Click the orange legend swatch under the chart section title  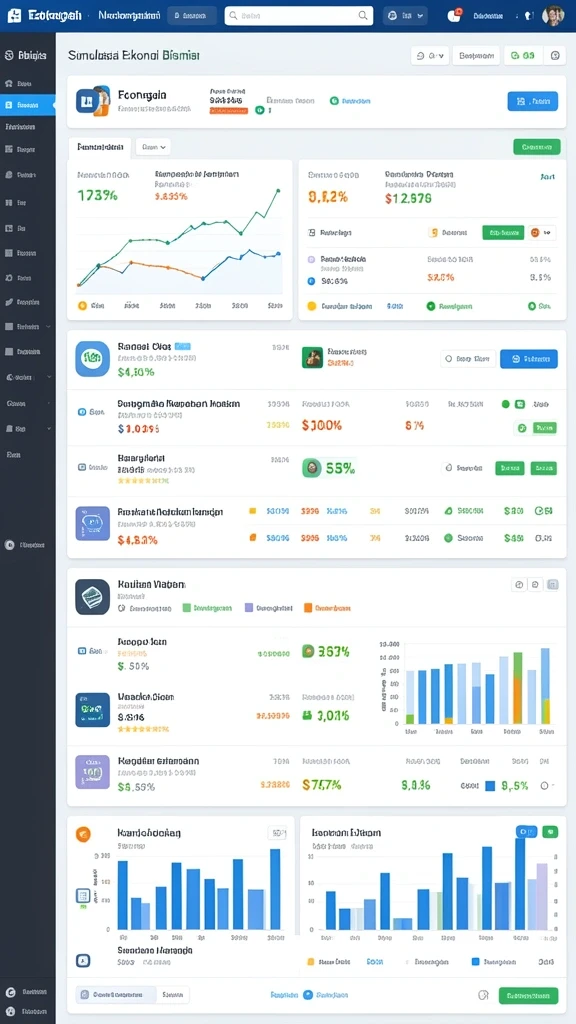coord(308,607)
